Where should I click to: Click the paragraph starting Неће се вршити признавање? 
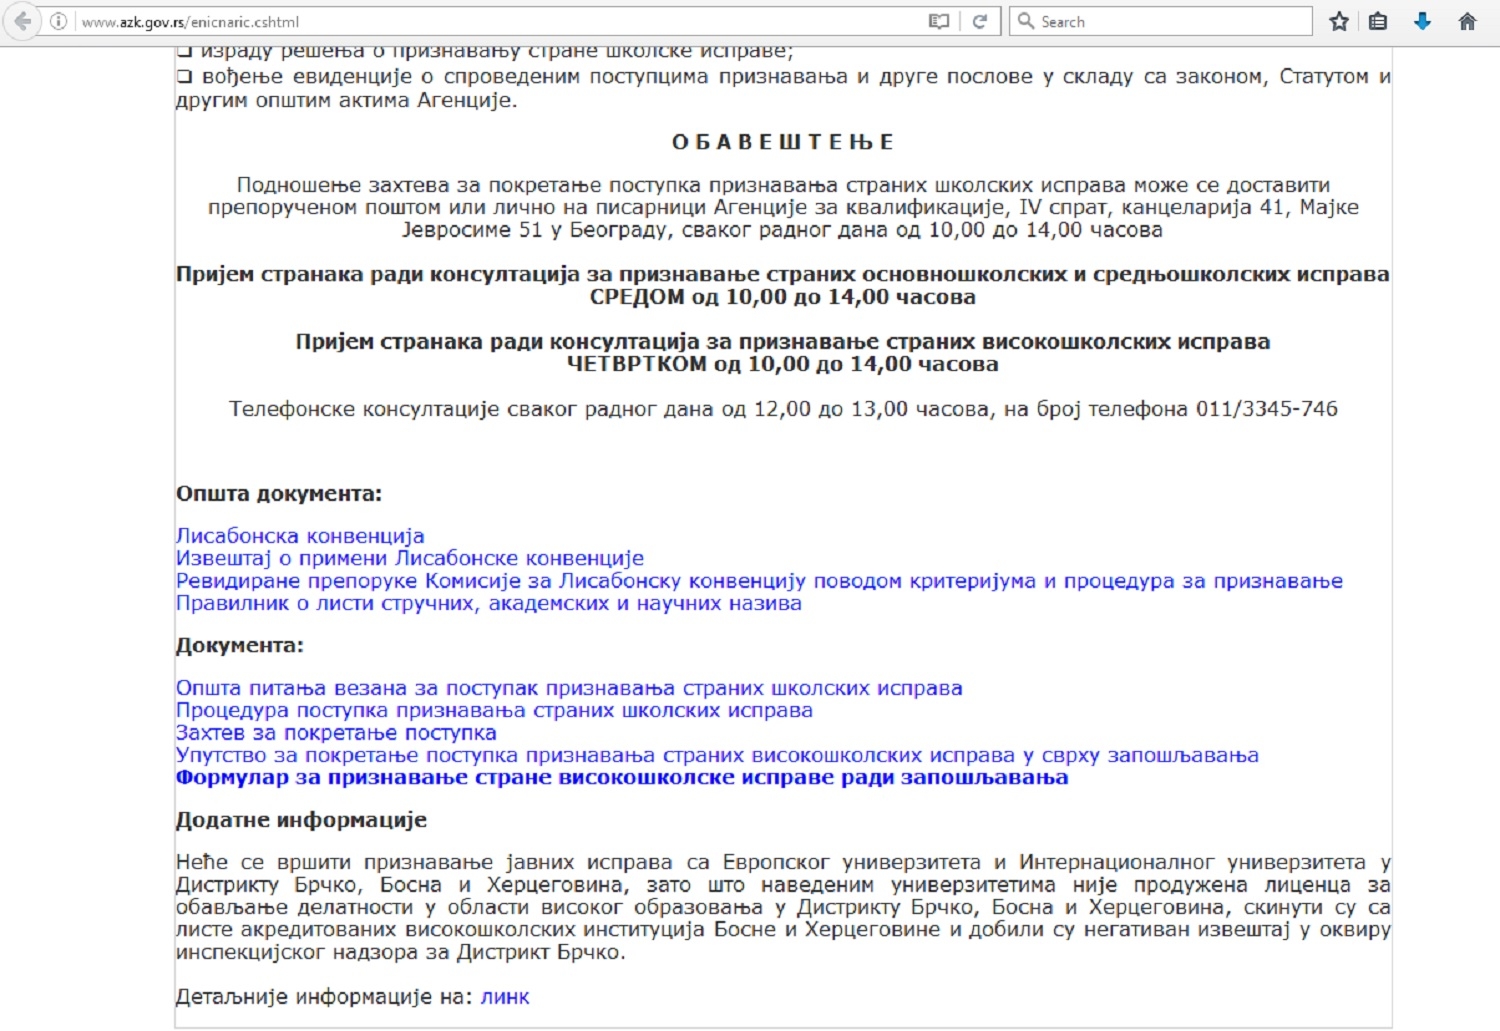pyautogui.click(x=783, y=907)
